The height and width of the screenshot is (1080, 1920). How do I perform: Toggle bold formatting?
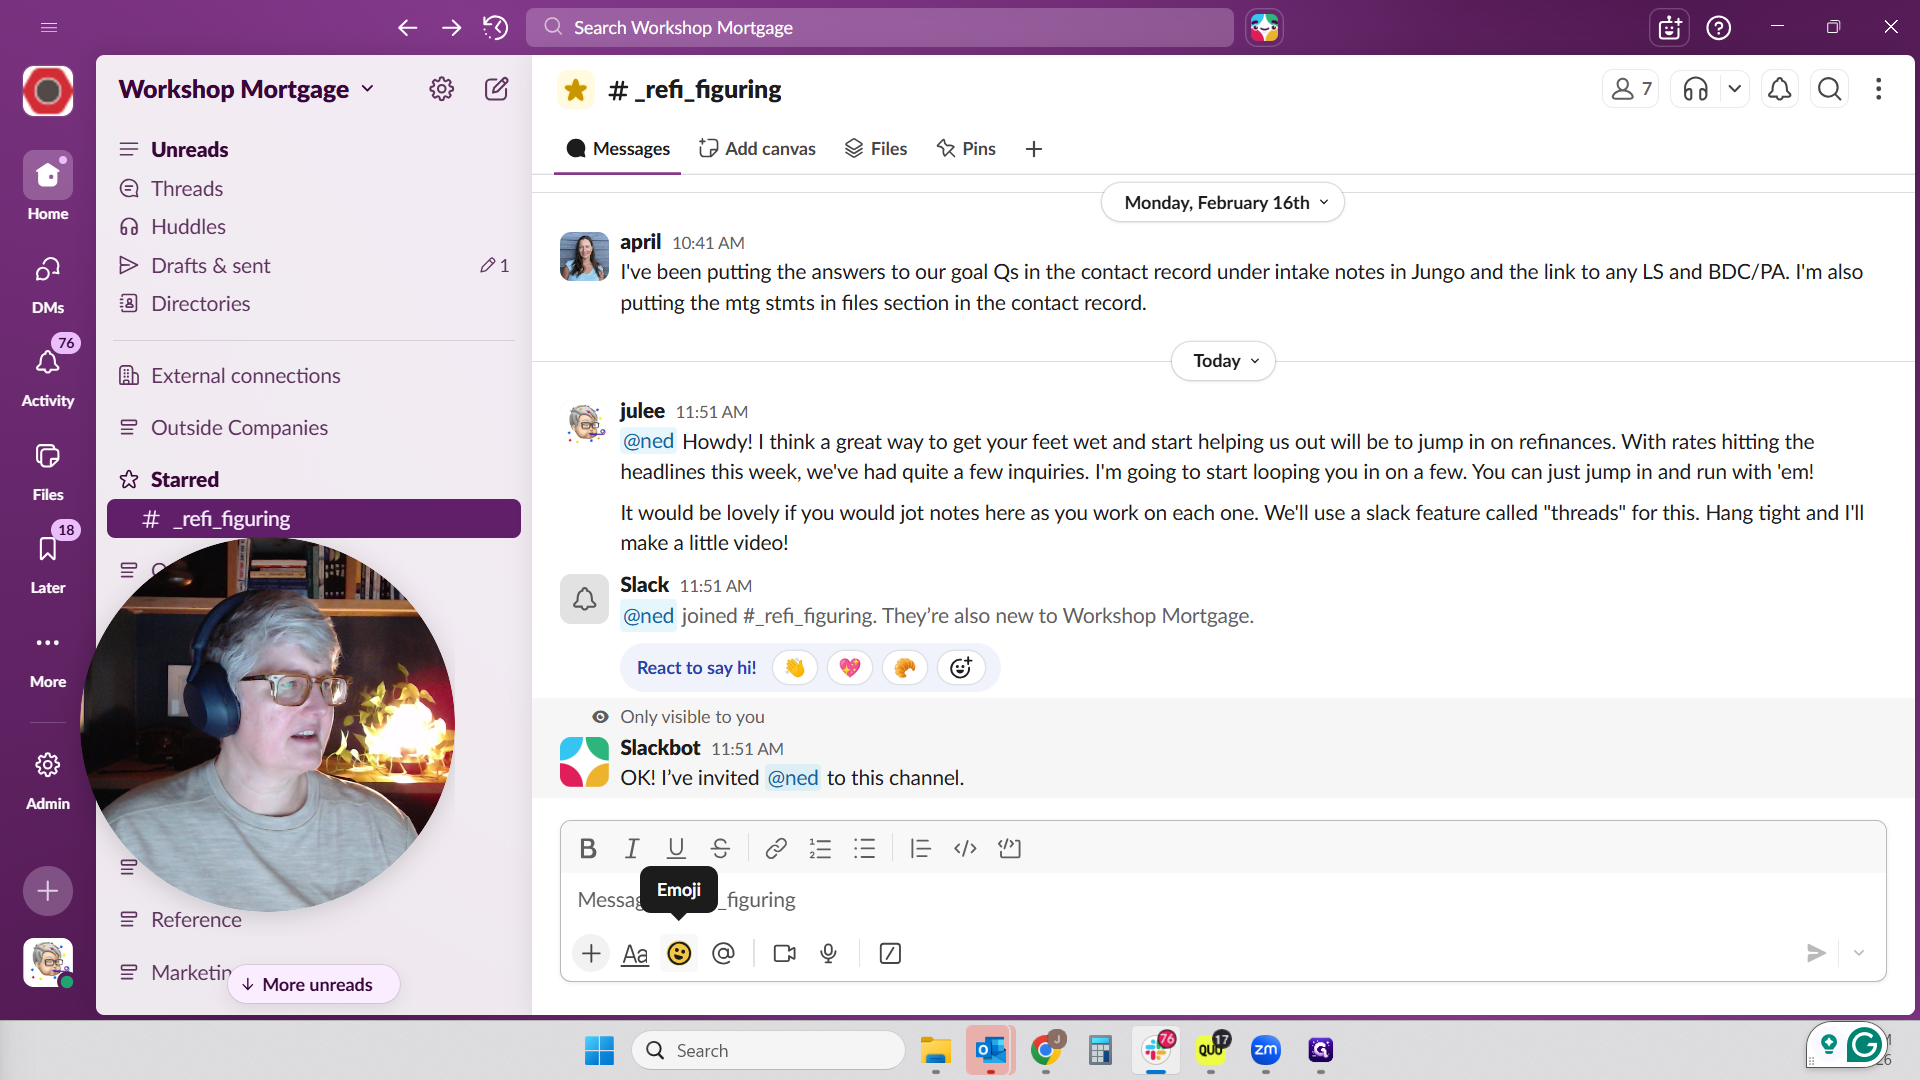coord(588,849)
